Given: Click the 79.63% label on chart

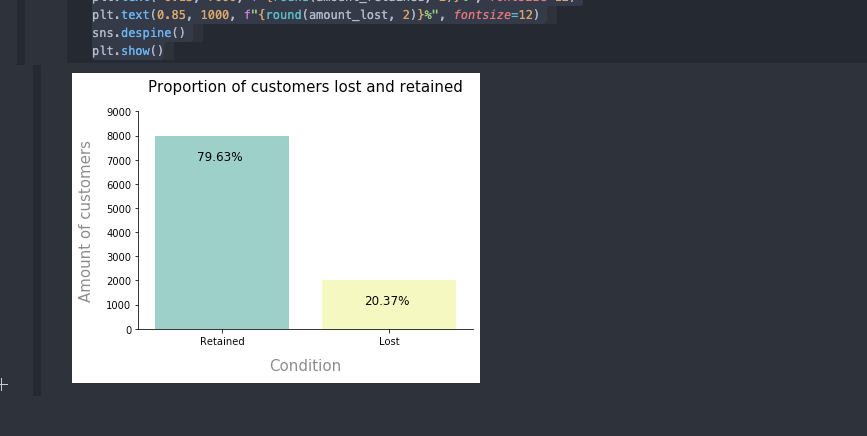Looking at the screenshot, I should (x=220, y=157).
